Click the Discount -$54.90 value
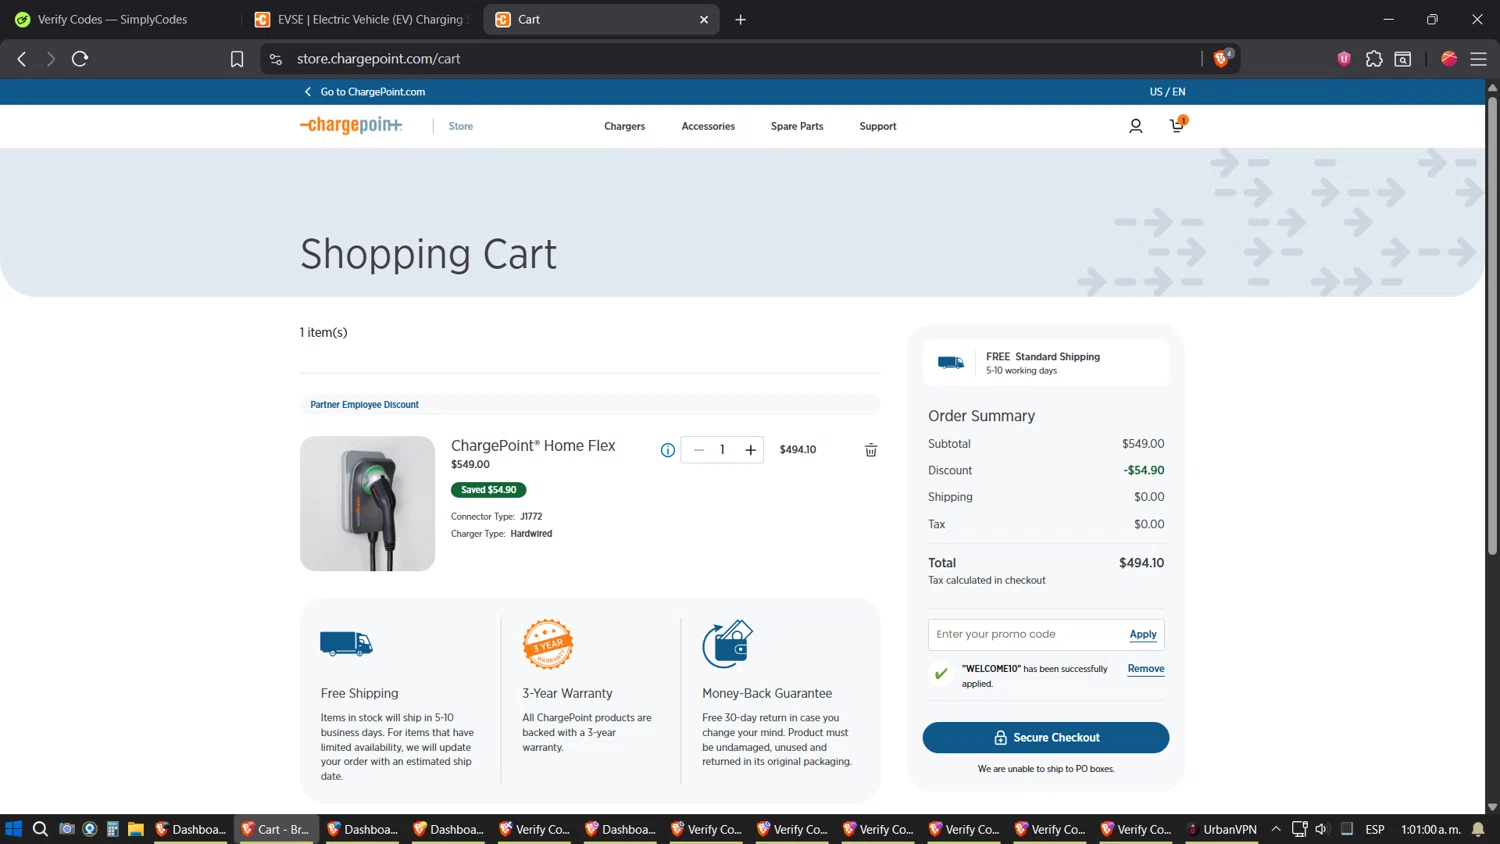 click(1143, 470)
